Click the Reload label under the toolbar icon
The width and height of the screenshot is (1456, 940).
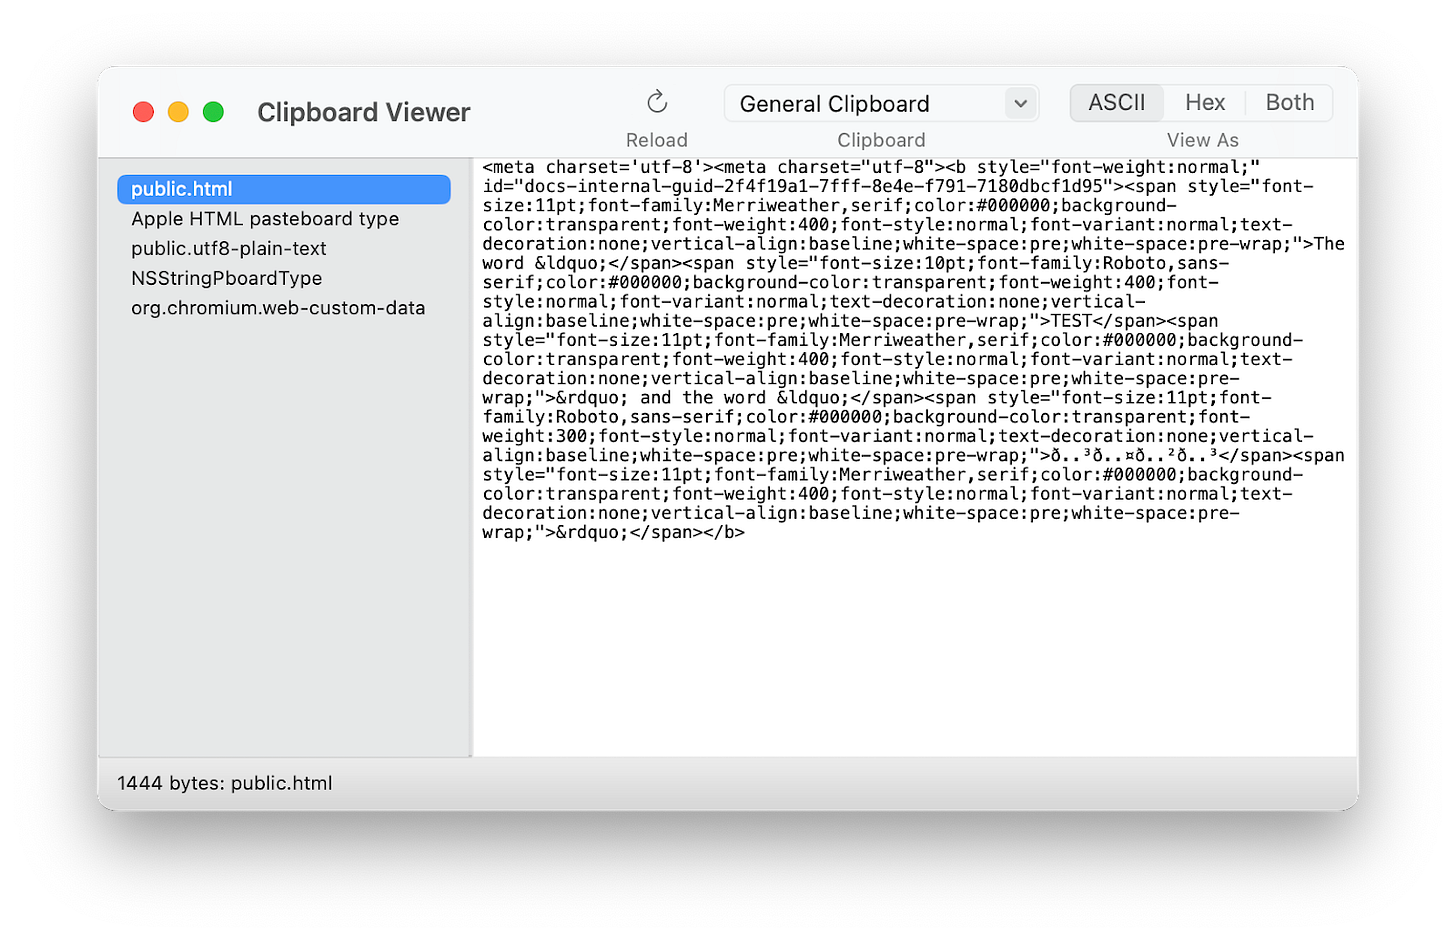click(x=657, y=140)
